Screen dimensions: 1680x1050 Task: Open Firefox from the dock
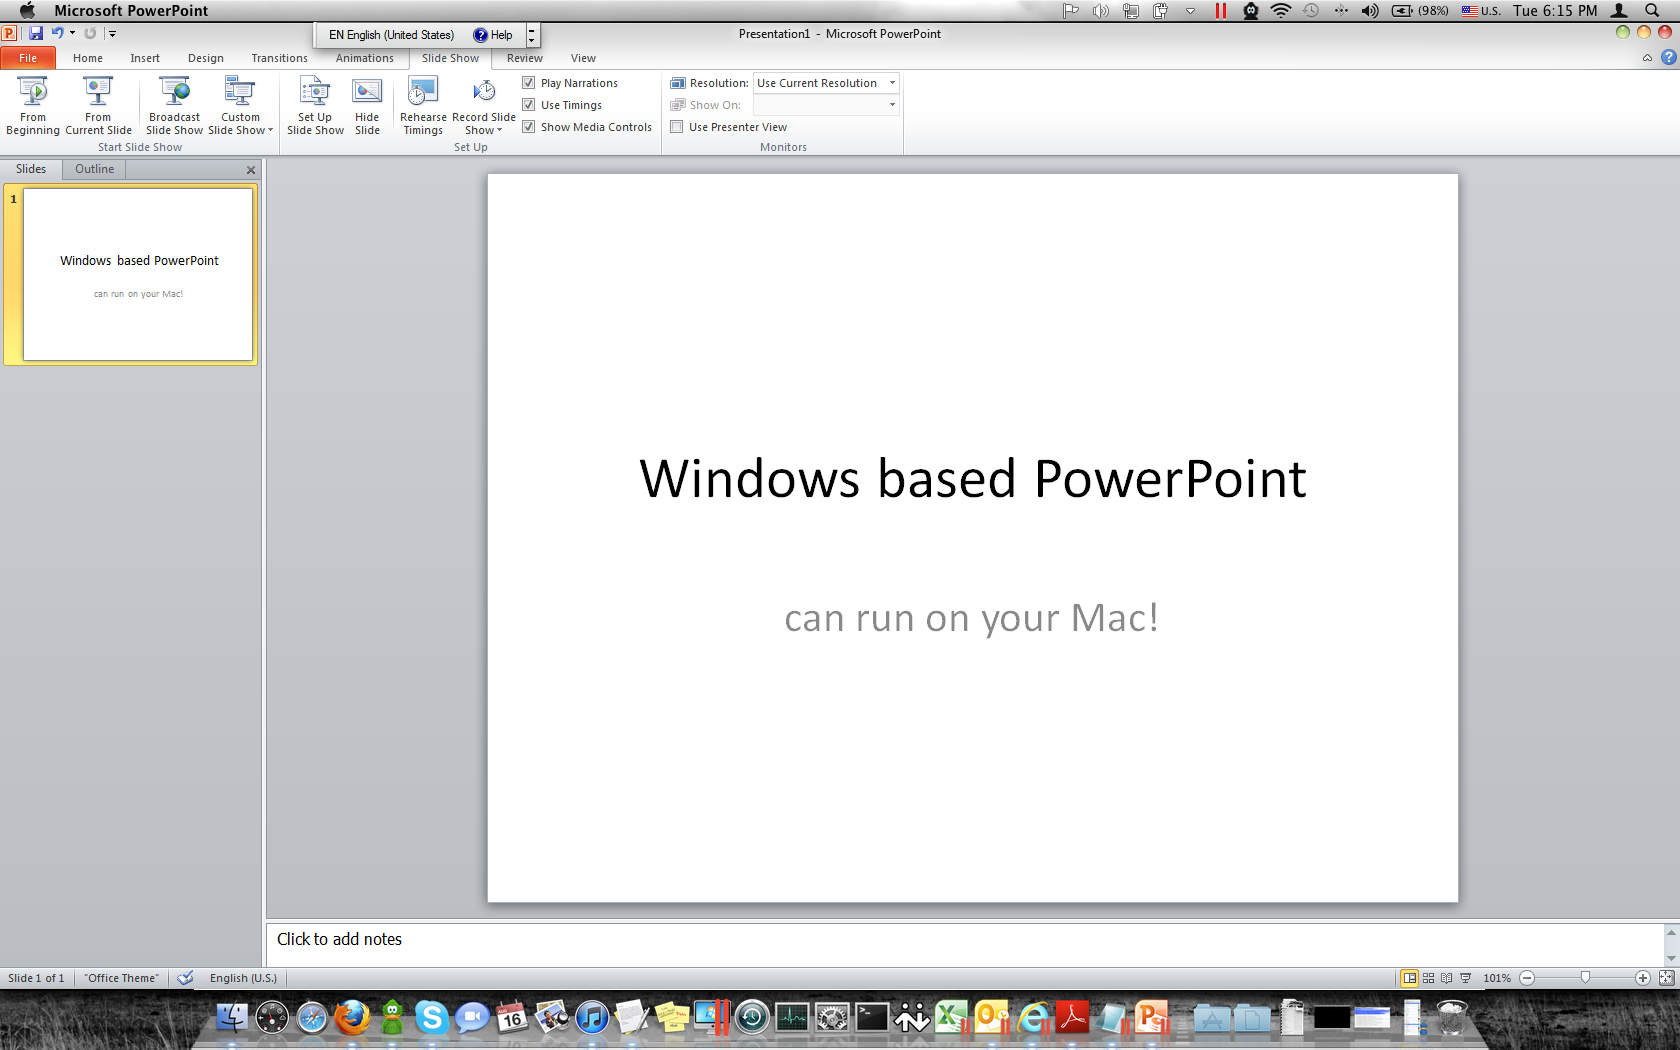coord(351,1018)
